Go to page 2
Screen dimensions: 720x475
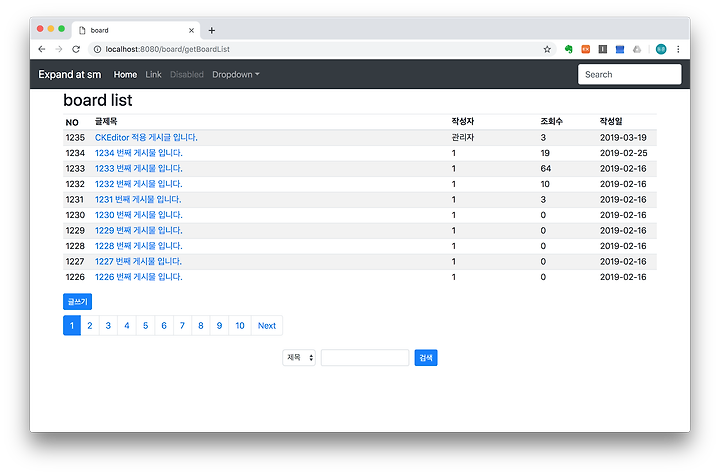[x=90, y=326]
